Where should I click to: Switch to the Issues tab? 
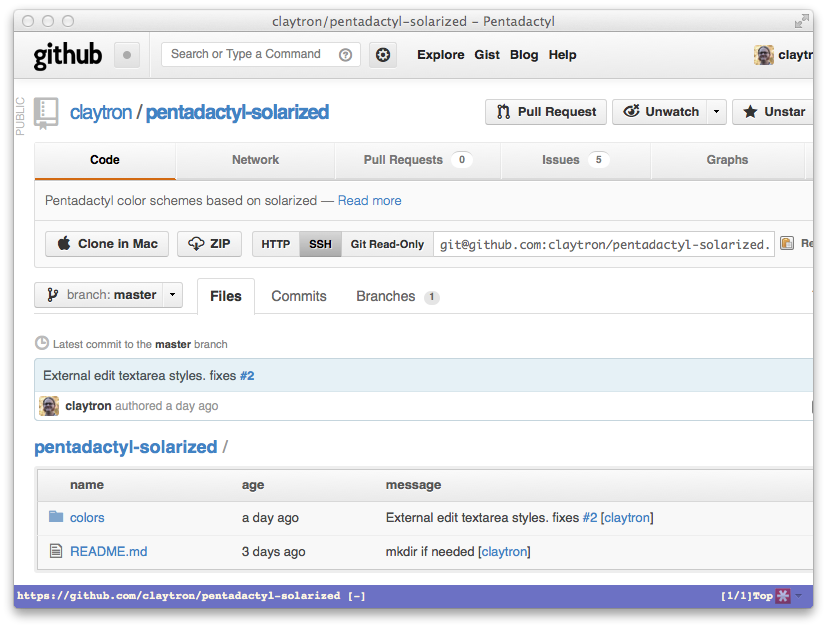[x=575, y=160]
